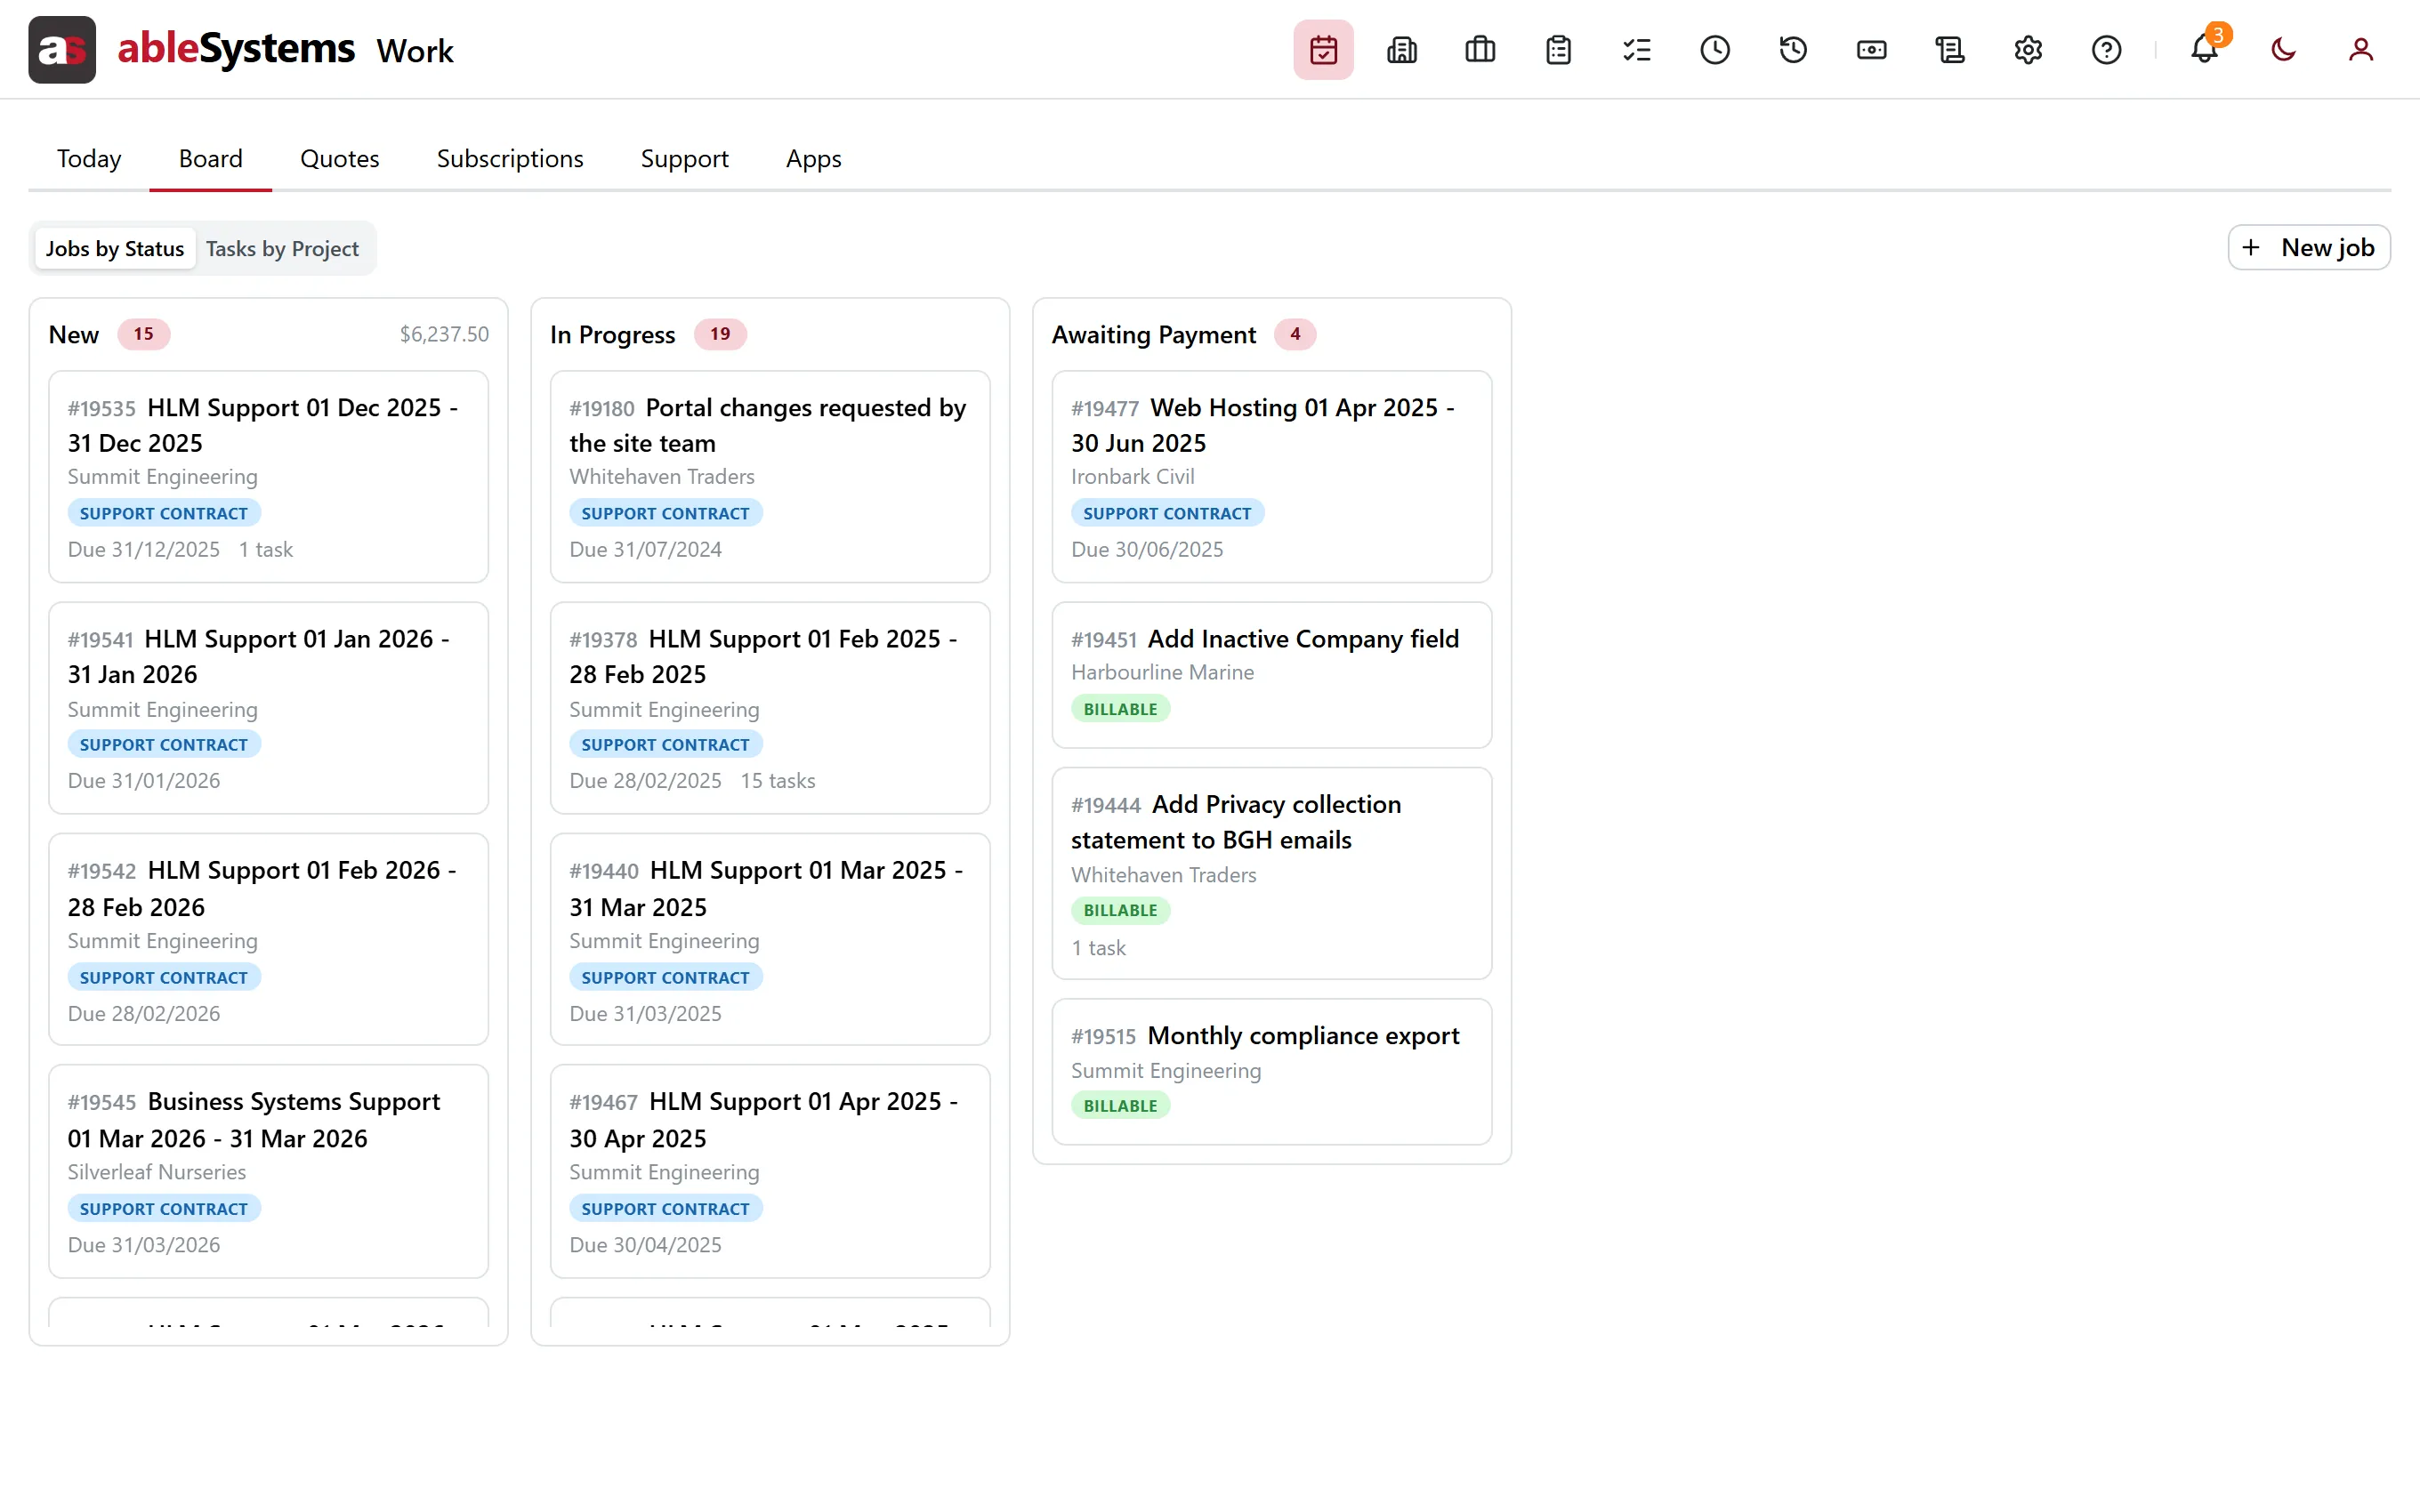Select Jobs by Status view
This screenshot has width=2420, height=1512.
115,249
